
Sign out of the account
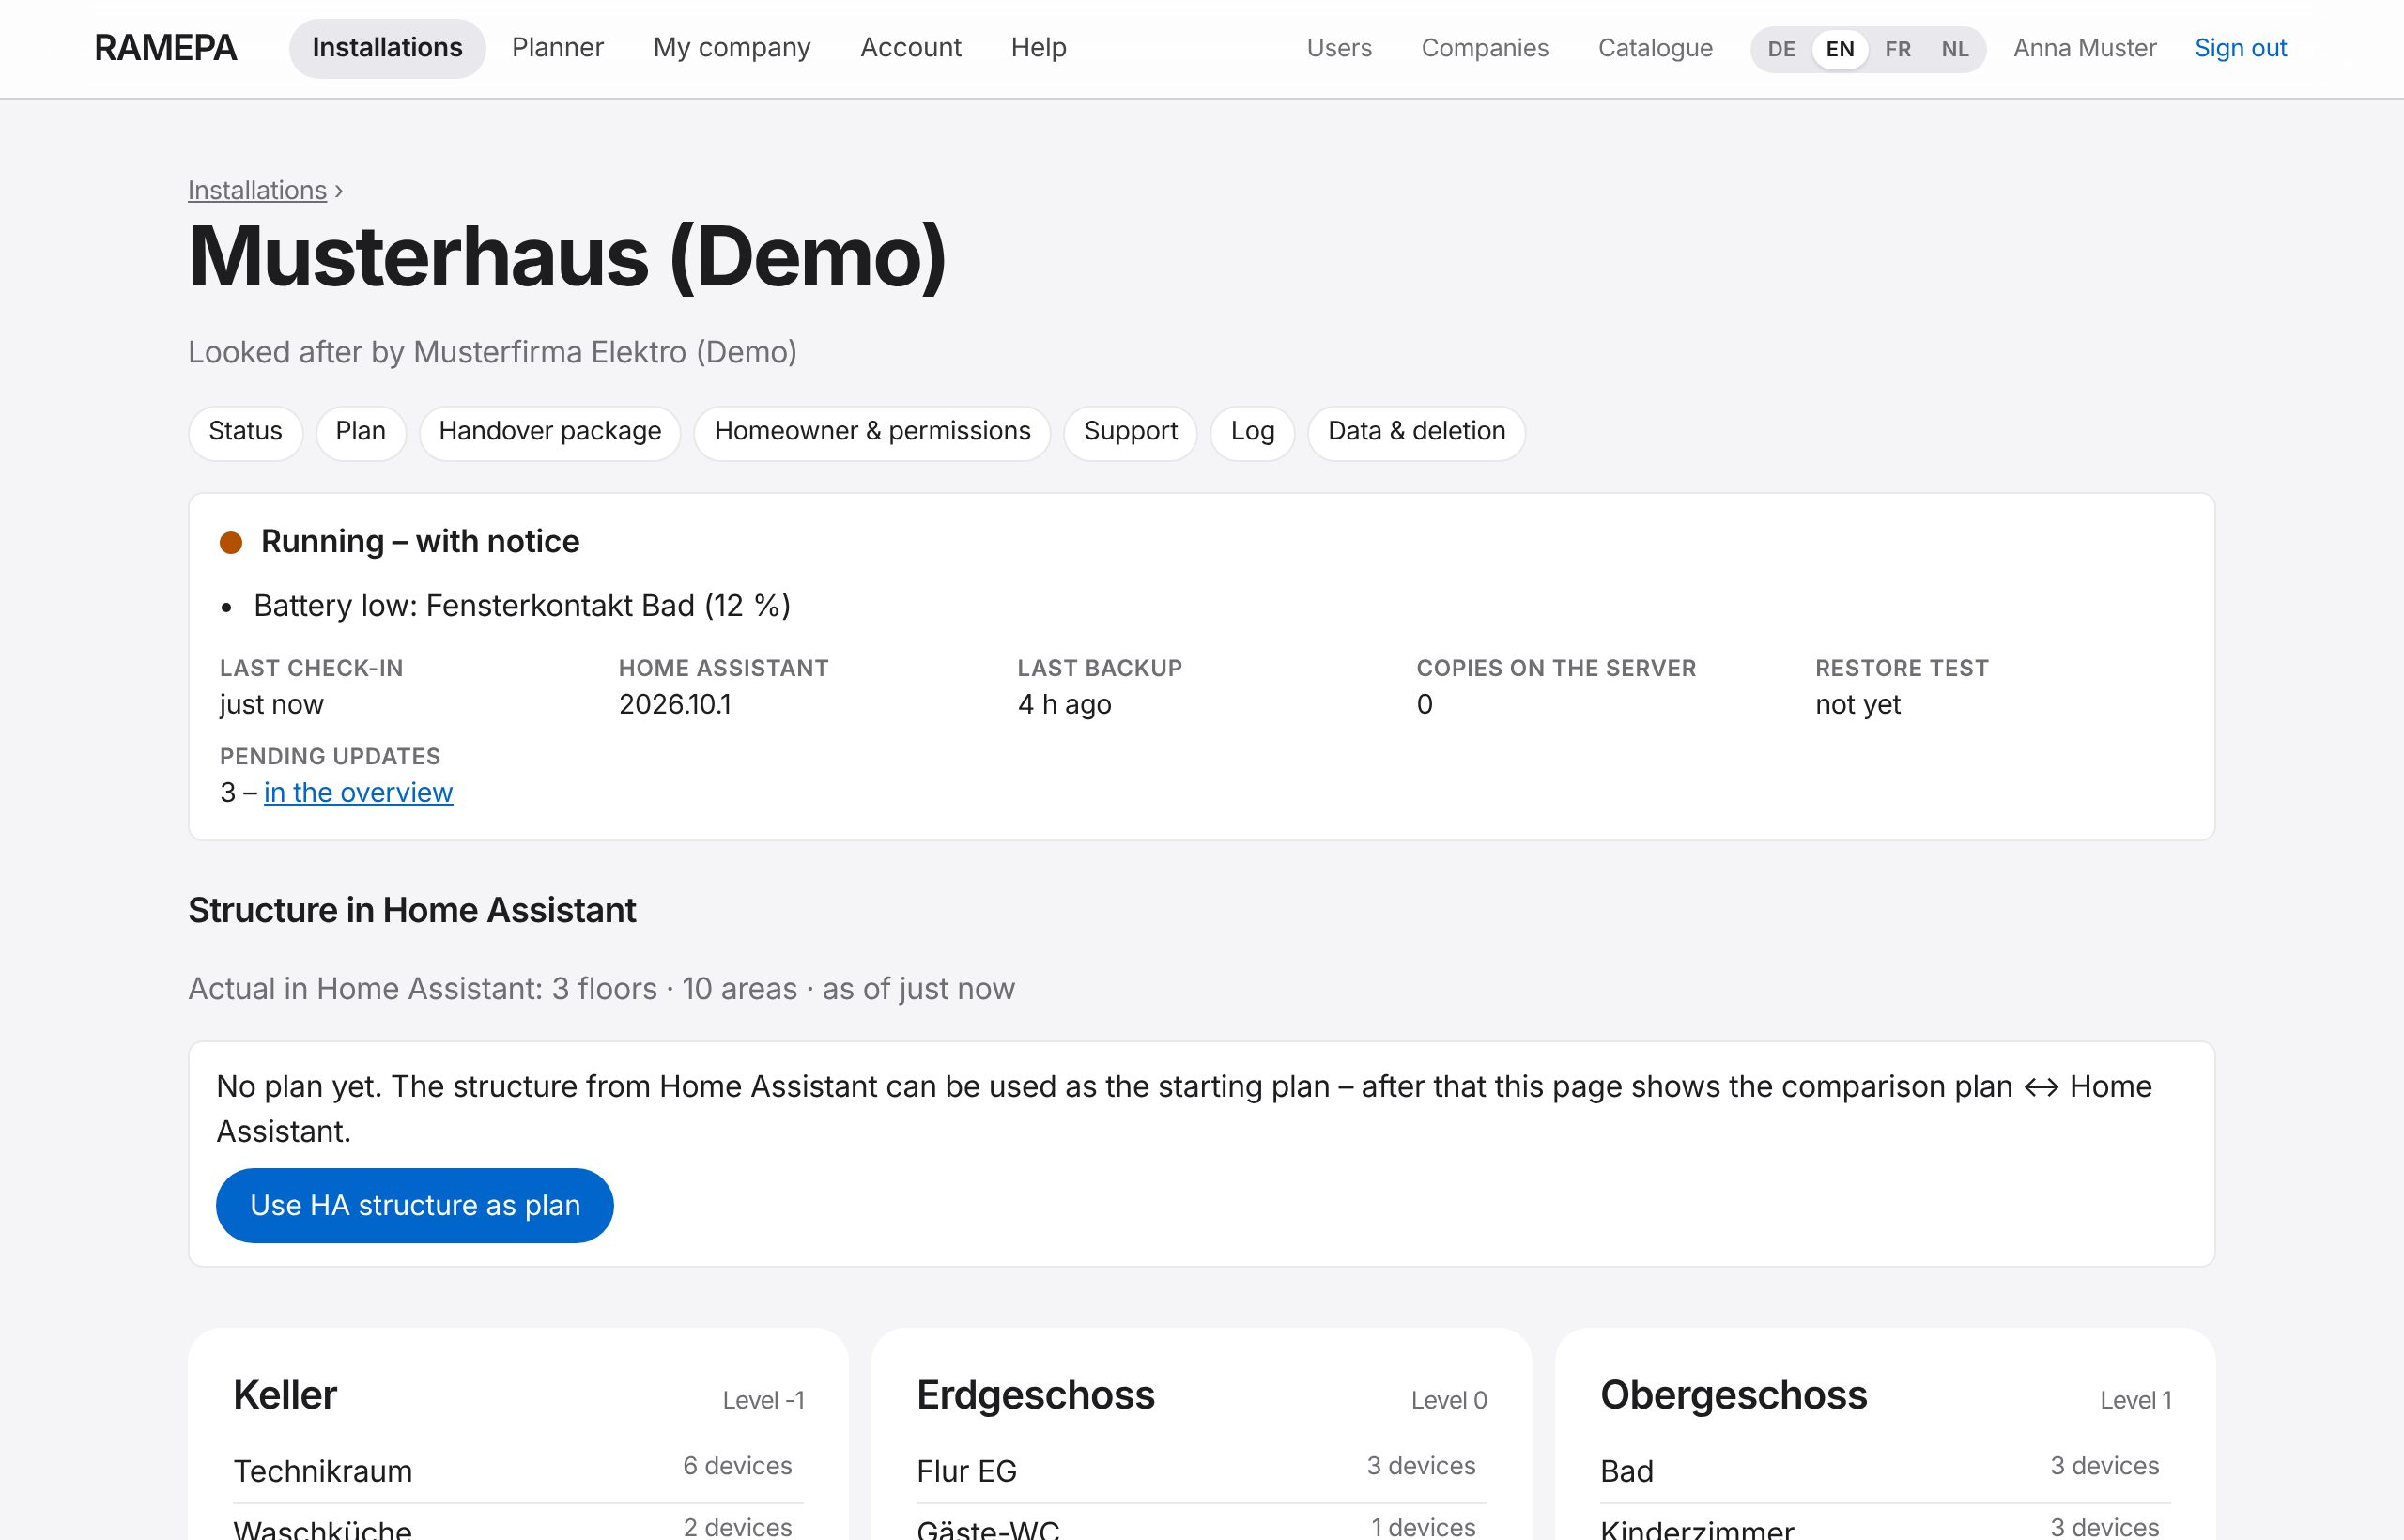[2241, 48]
